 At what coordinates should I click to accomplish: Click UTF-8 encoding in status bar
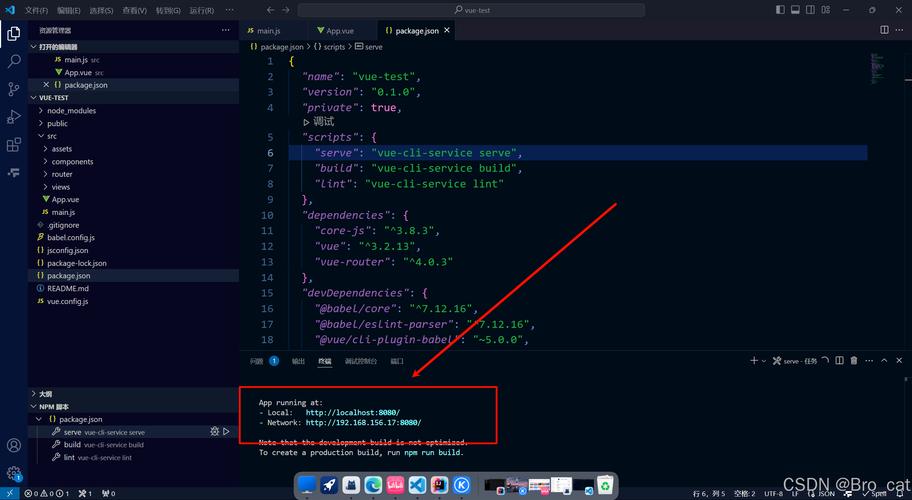coord(774,493)
